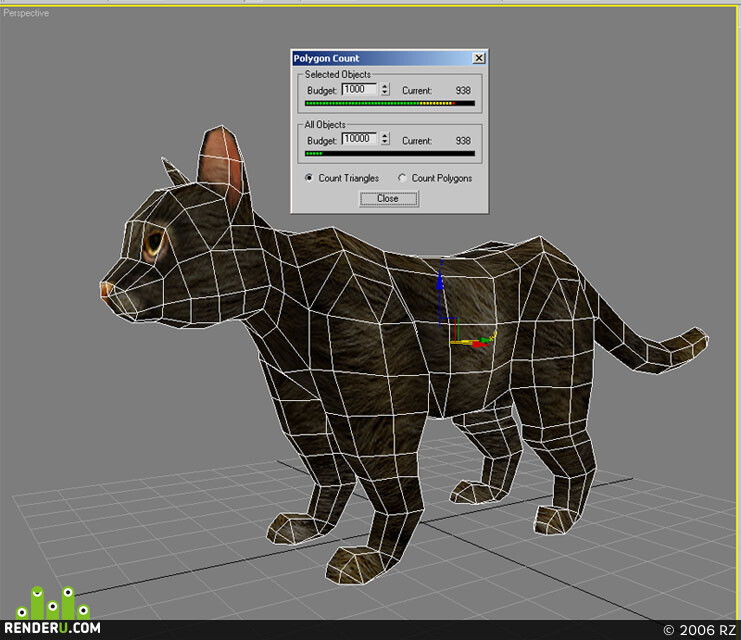The image size is (741, 640).
Task: Switch to Count Polygons option
Action: click(402, 178)
